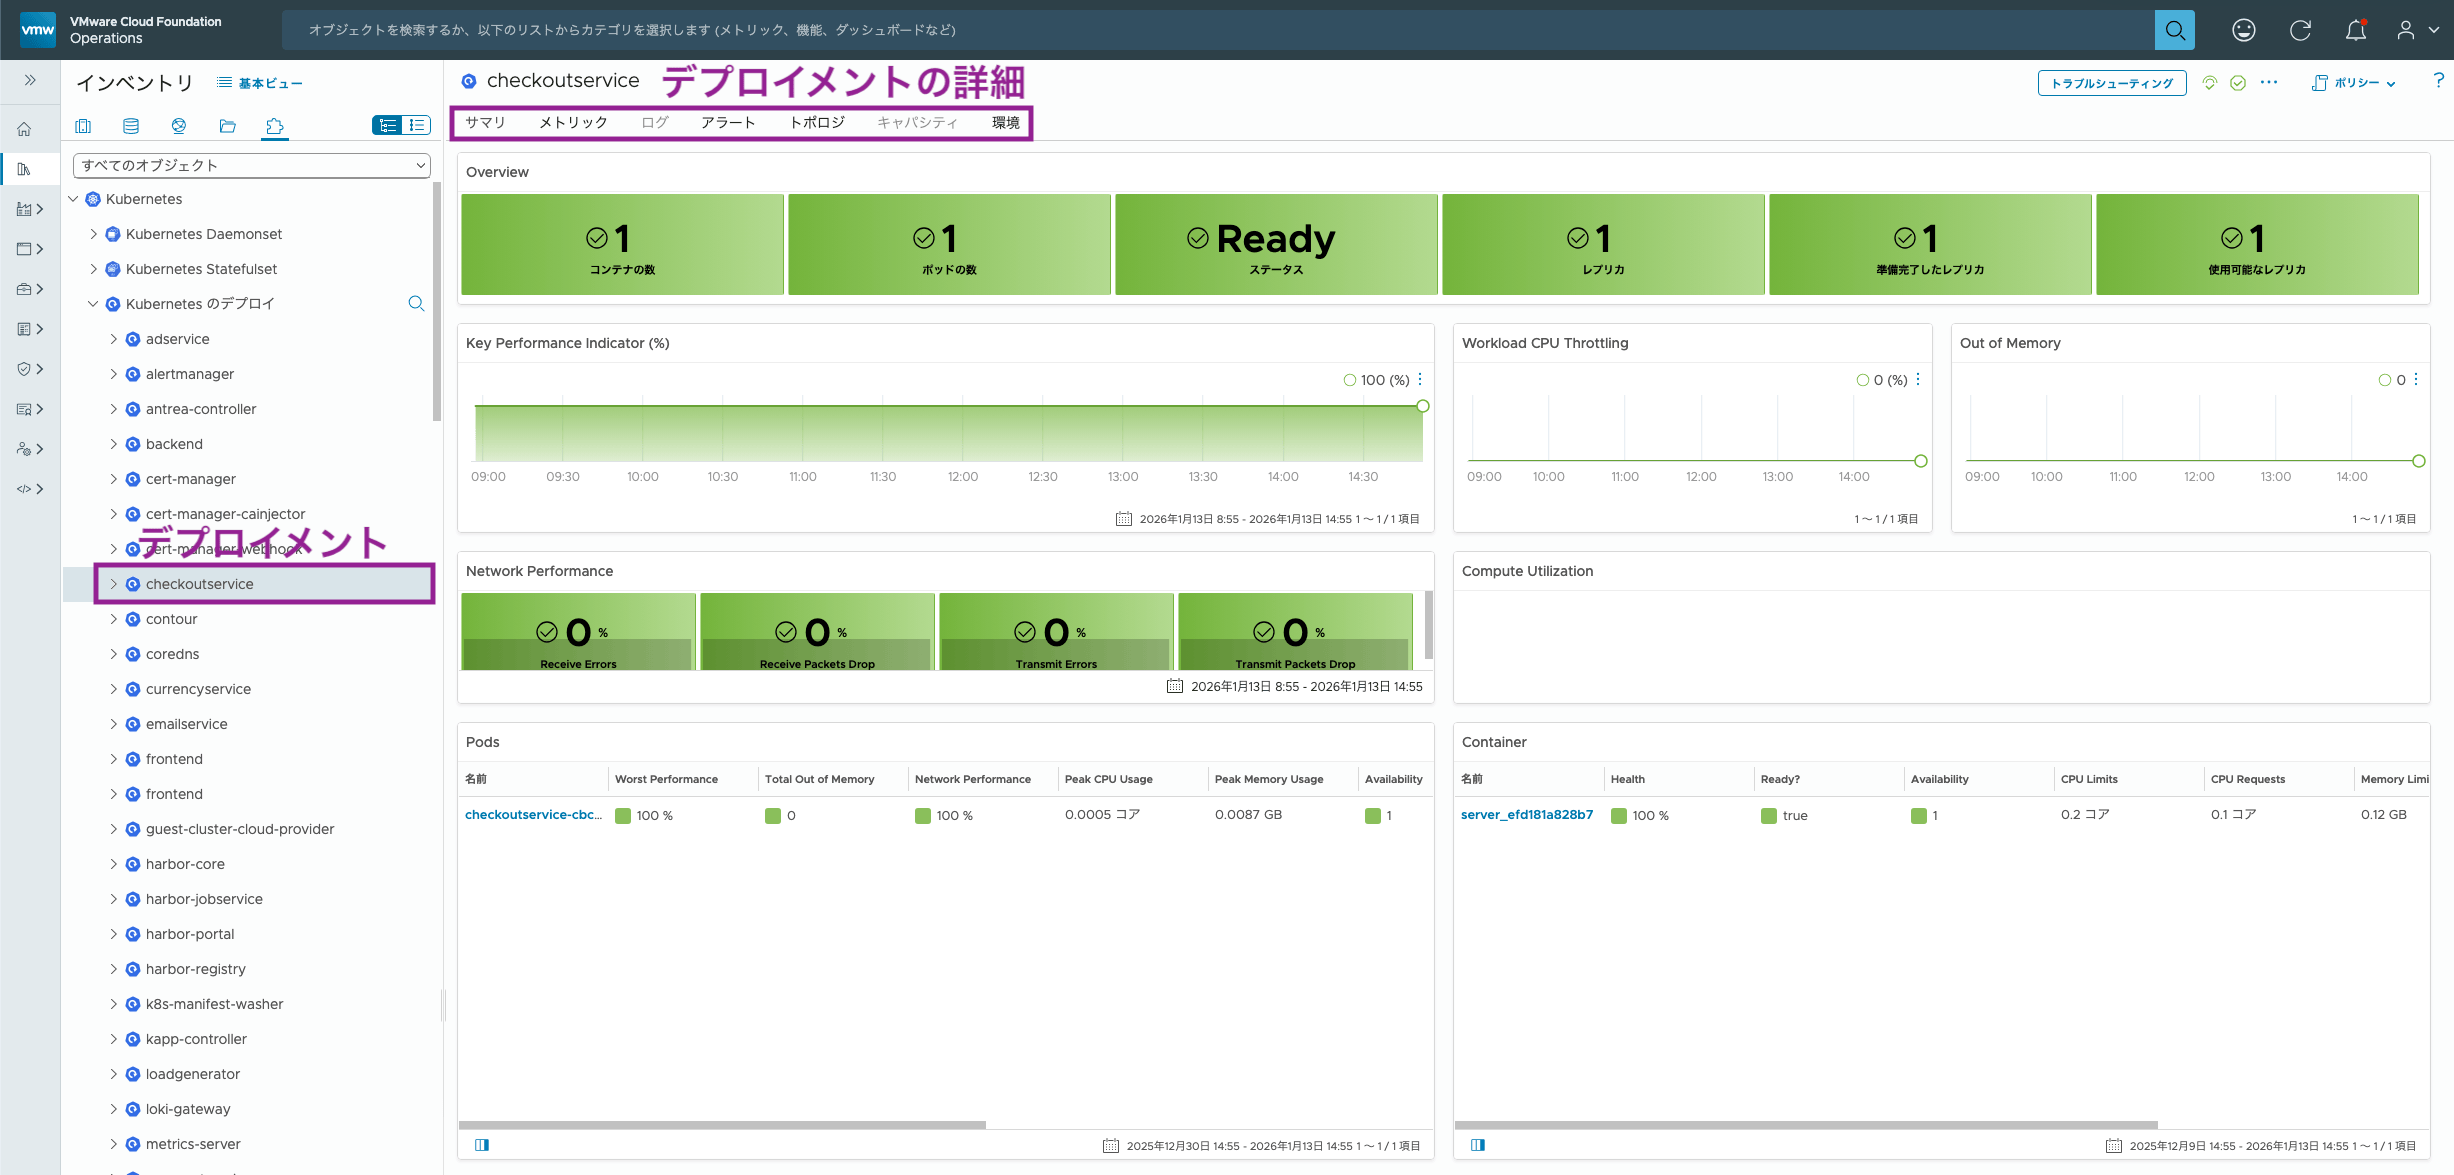Collapse Kubernetes のデプロイ node
The image size is (2454, 1175).
pos(93,304)
